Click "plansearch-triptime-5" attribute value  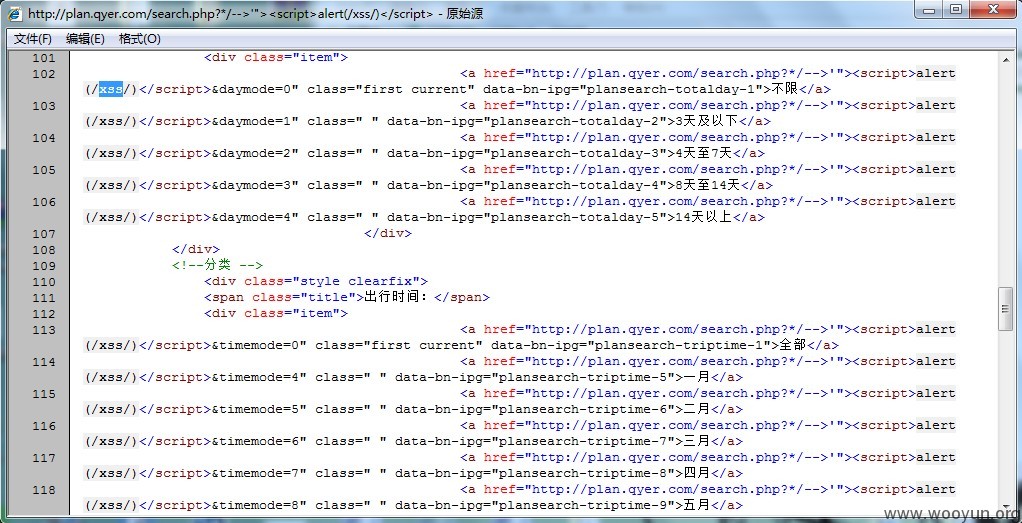[x=583, y=377]
